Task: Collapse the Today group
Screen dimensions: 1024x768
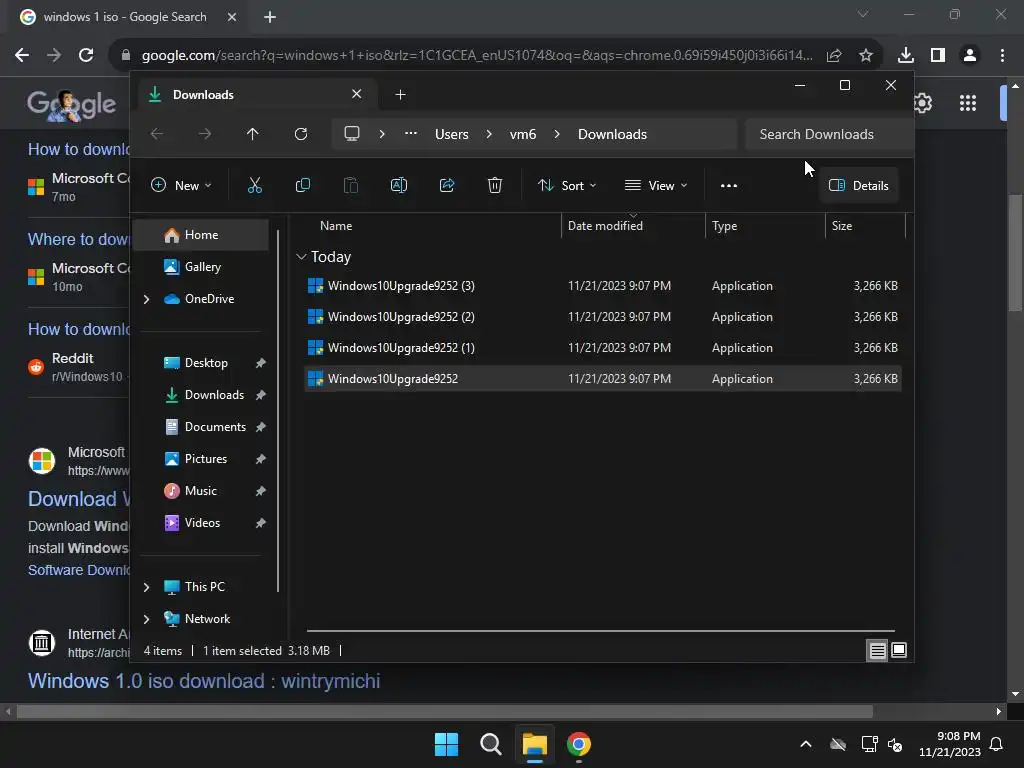Action: pyautogui.click(x=301, y=257)
